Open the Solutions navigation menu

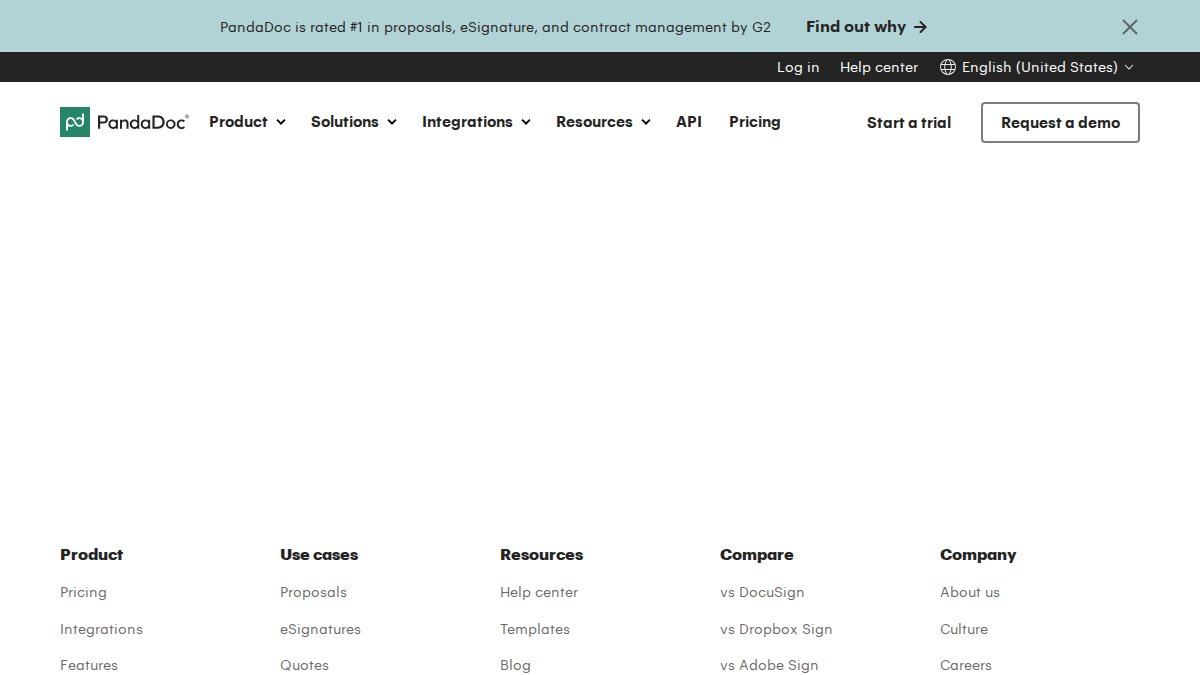pyautogui.click(x=354, y=122)
